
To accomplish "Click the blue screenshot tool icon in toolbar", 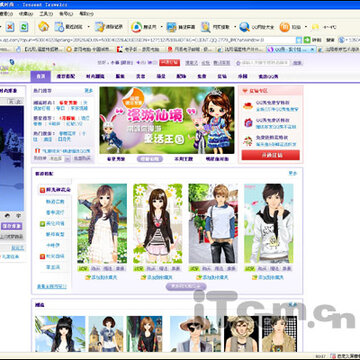I will [171, 27].
